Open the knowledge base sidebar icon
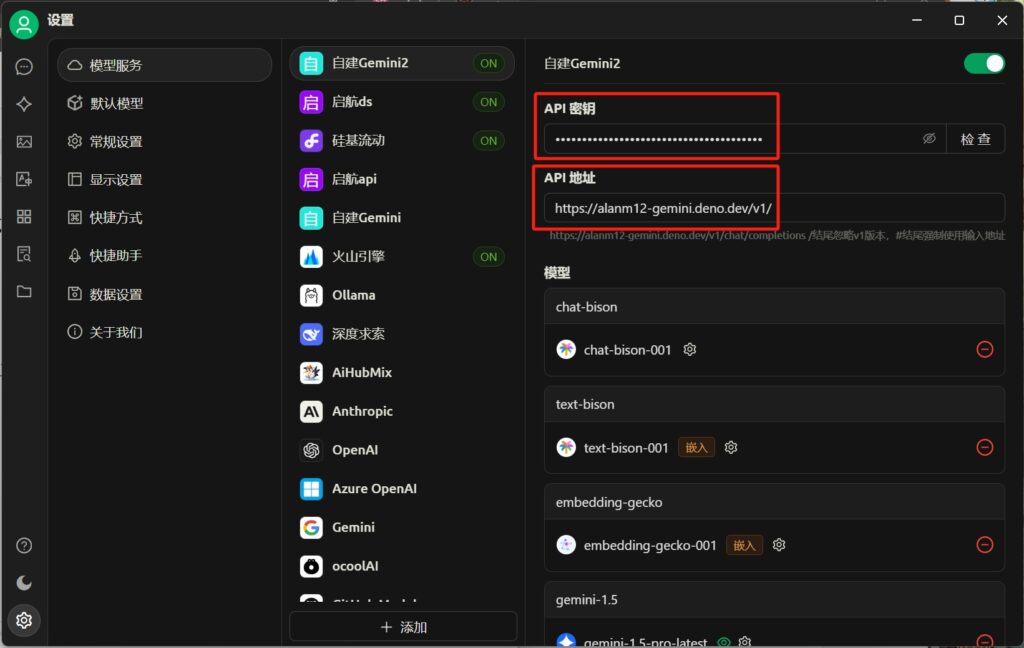 point(24,254)
